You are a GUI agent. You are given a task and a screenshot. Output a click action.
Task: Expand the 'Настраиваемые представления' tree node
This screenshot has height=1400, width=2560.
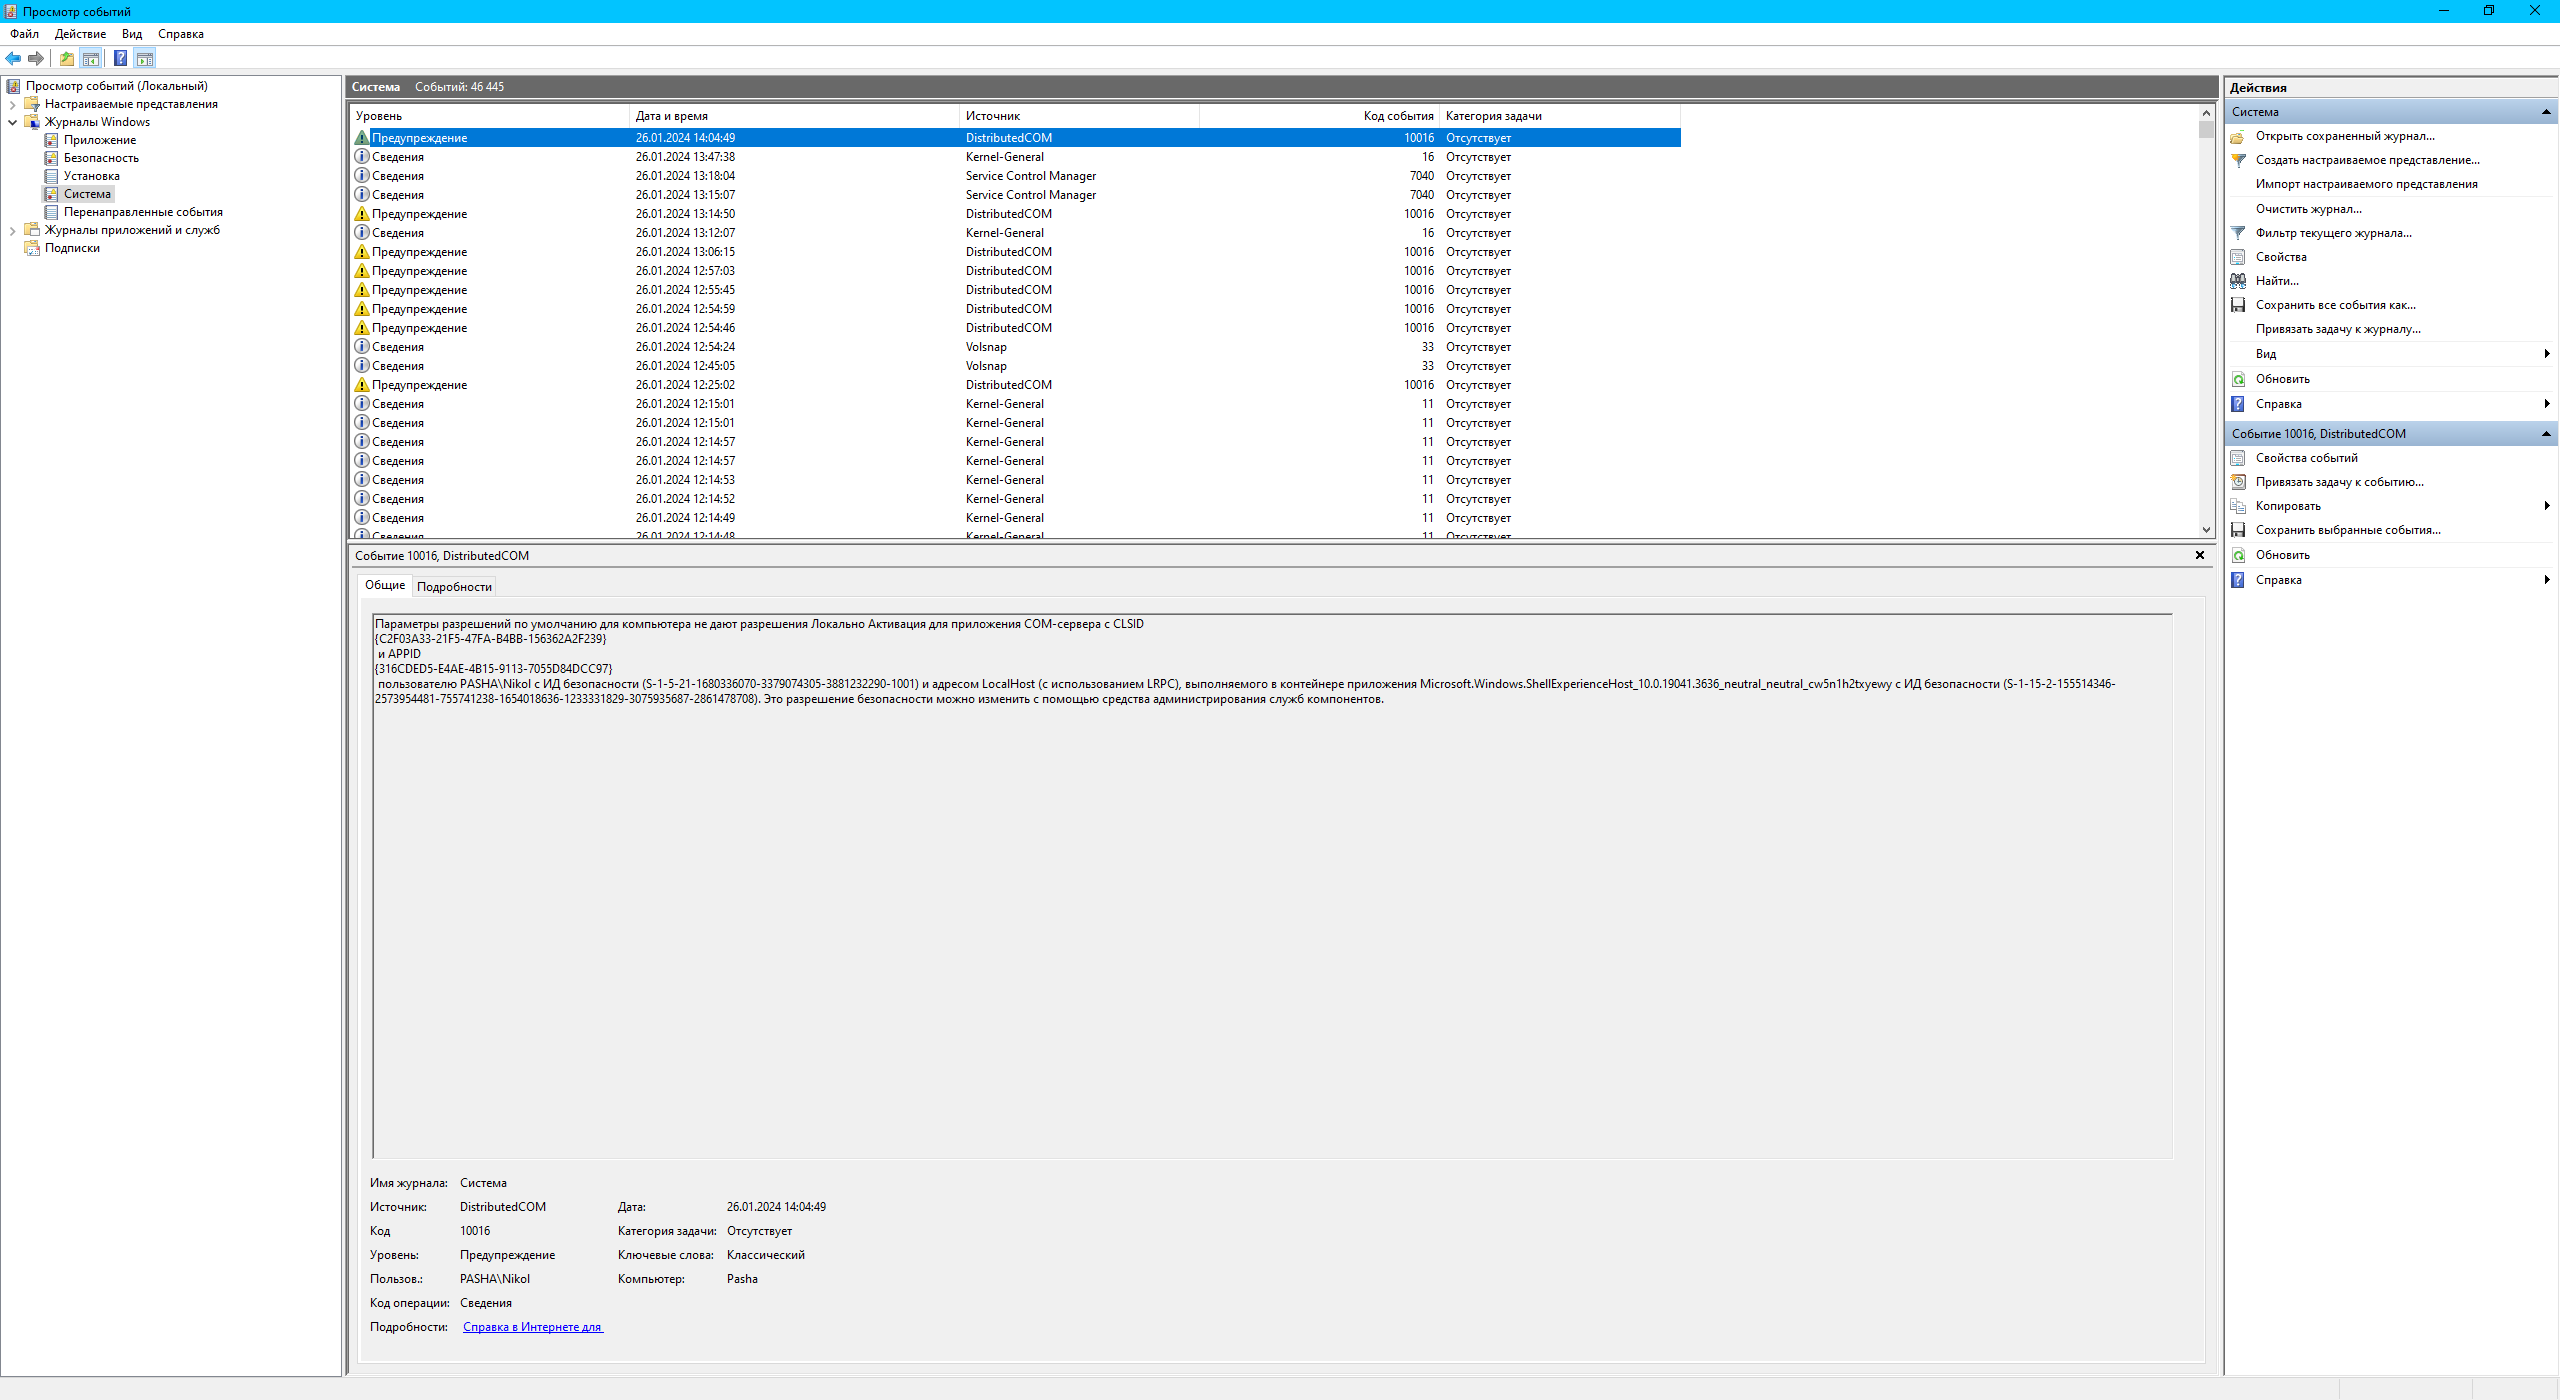[x=12, y=104]
